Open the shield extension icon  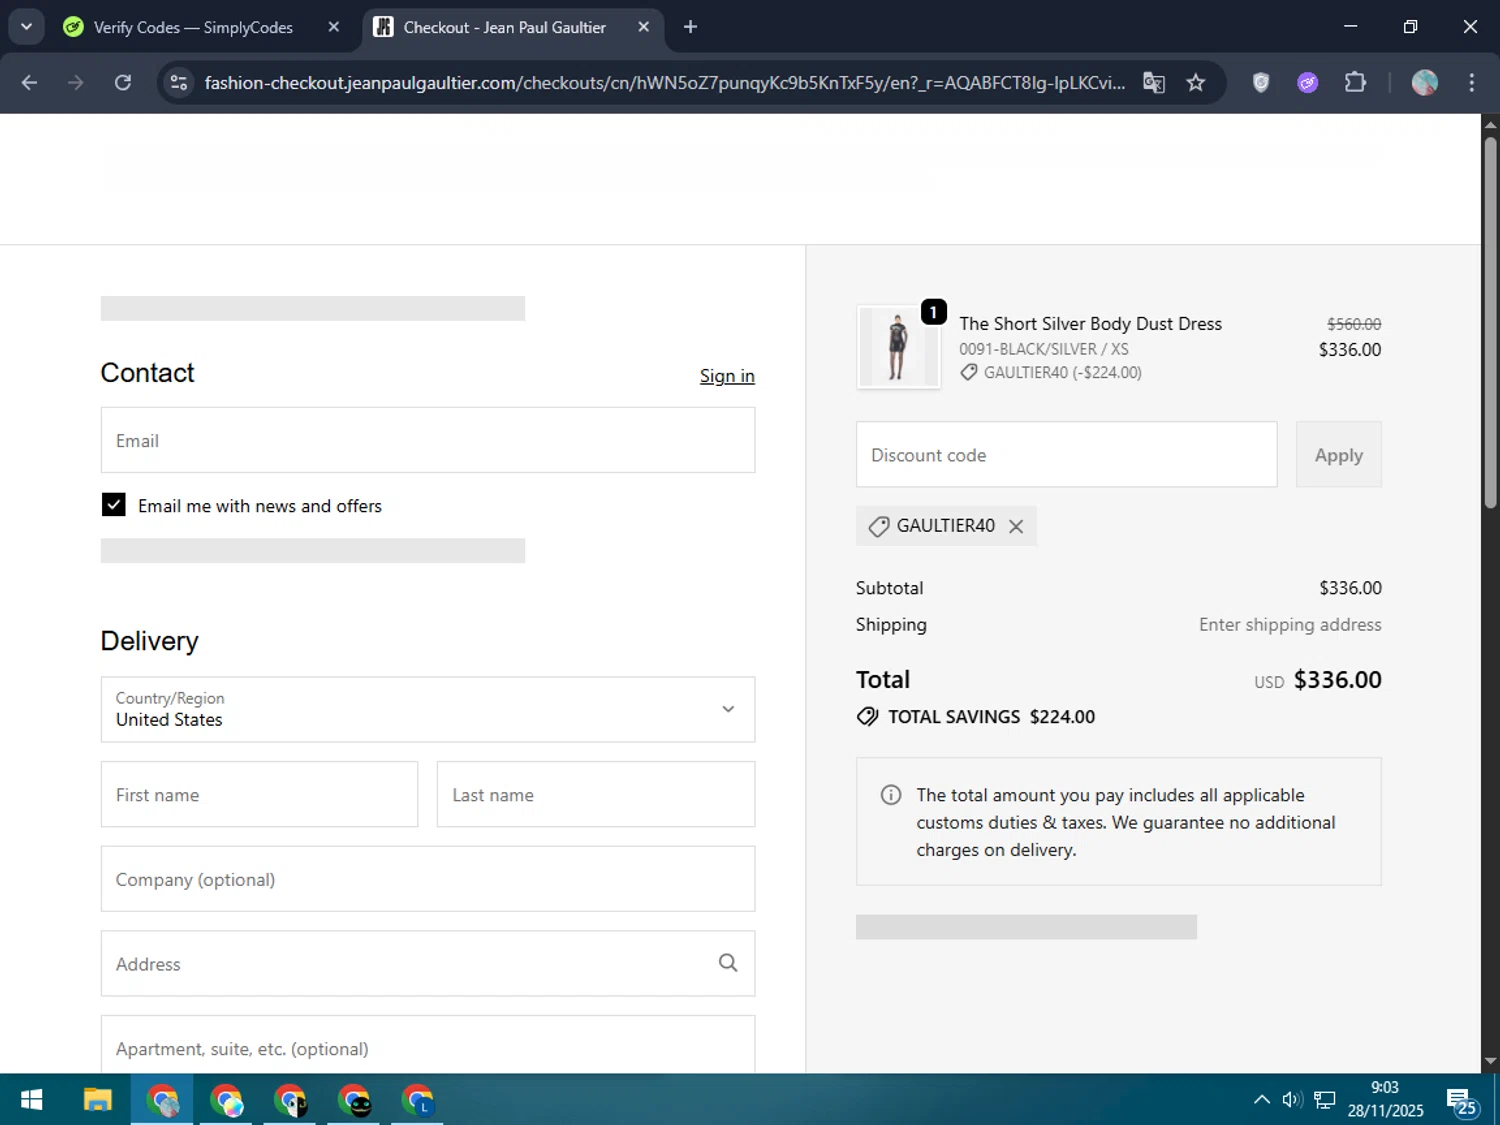(x=1261, y=83)
